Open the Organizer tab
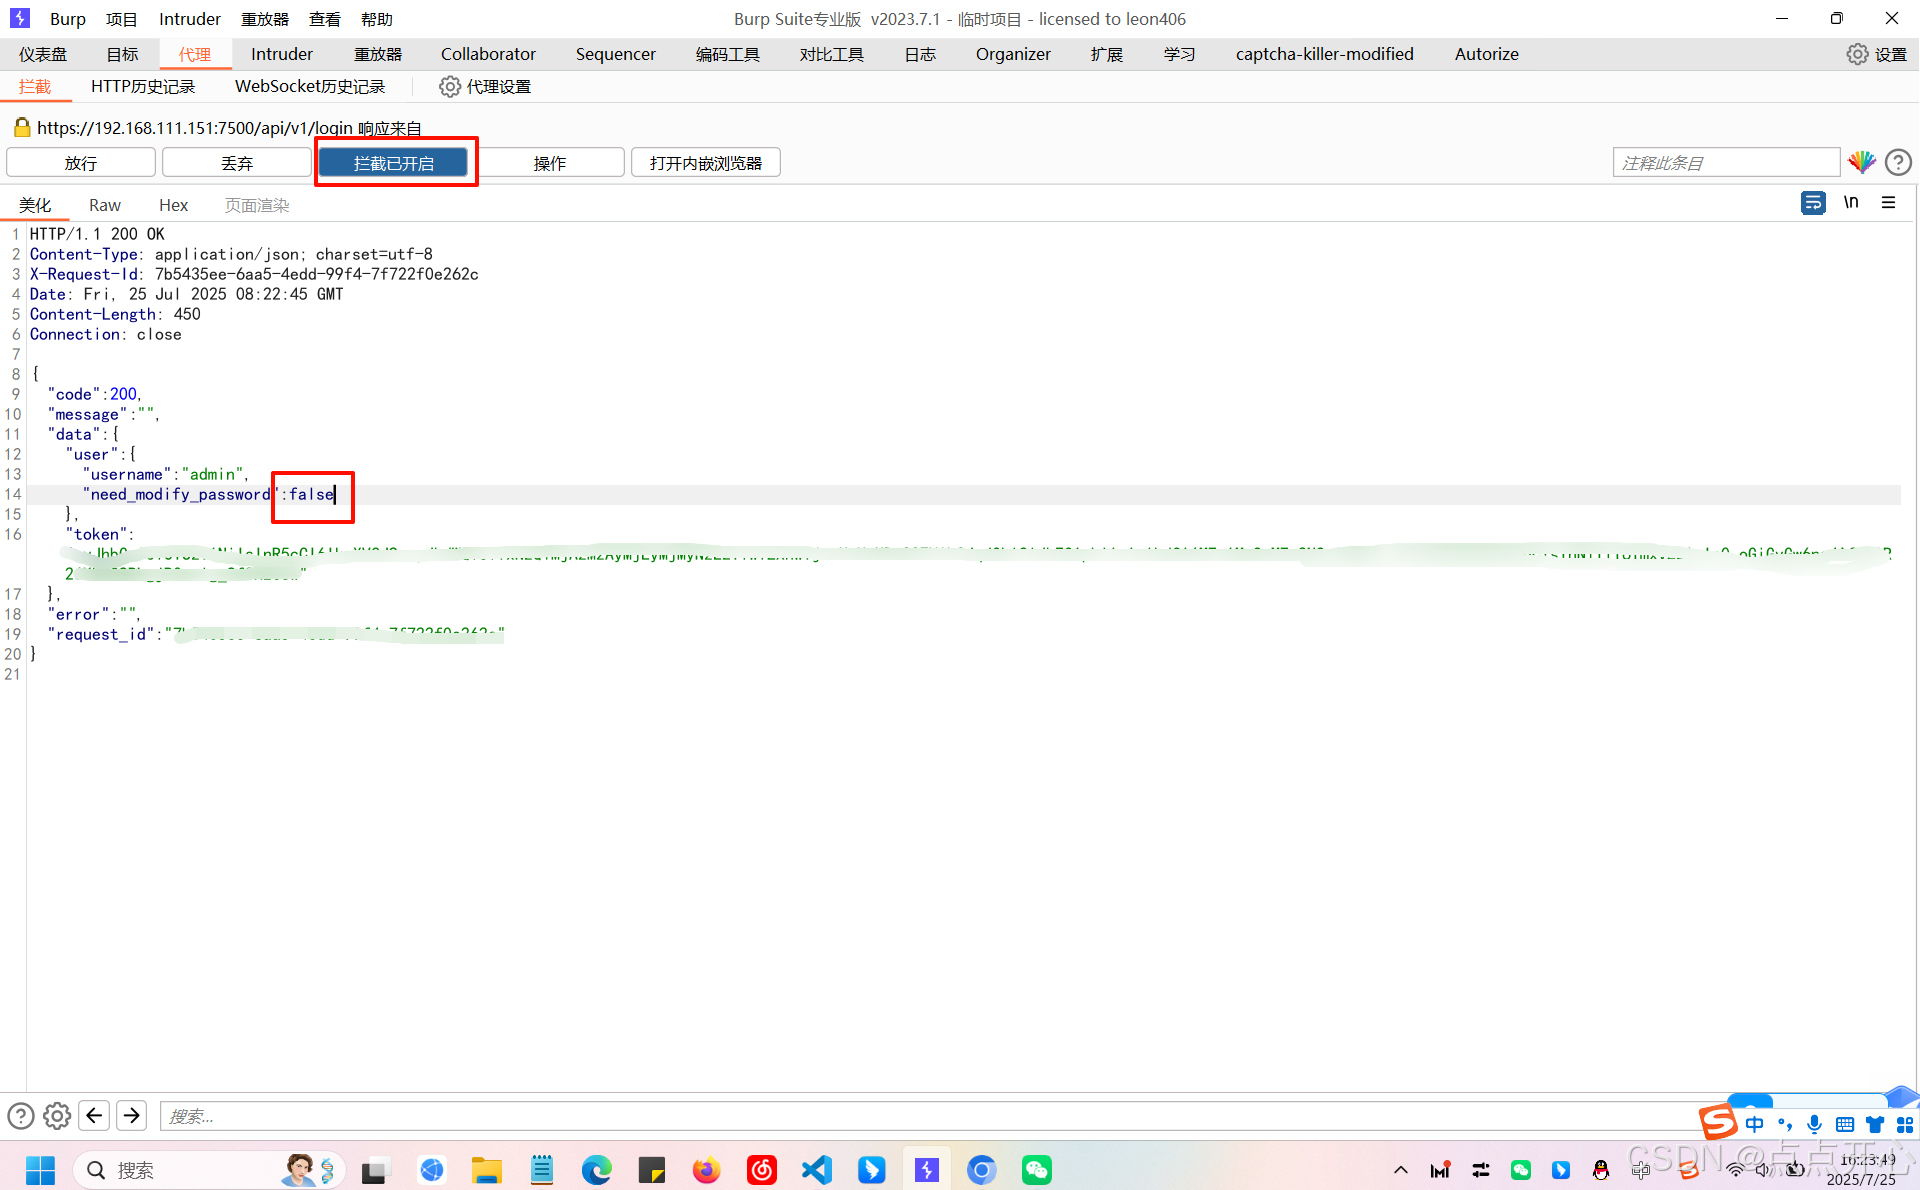The height and width of the screenshot is (1190, 1920). point(1013,54)
